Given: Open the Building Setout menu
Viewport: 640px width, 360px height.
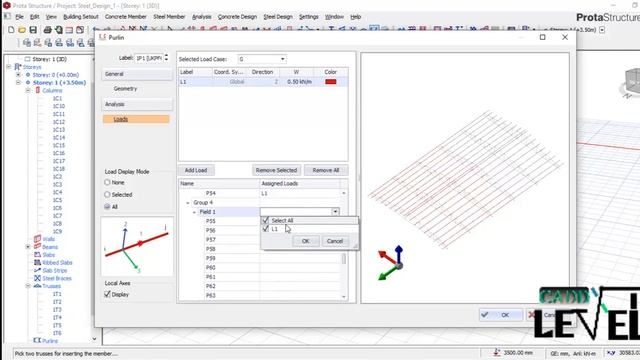Looking at the screenshot, I should click(81, 17).
